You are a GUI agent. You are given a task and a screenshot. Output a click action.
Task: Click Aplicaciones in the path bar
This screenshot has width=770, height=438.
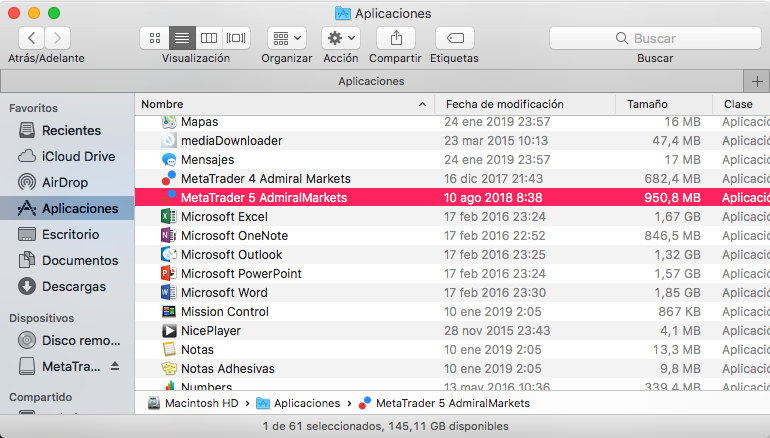[x=298, y=403]
